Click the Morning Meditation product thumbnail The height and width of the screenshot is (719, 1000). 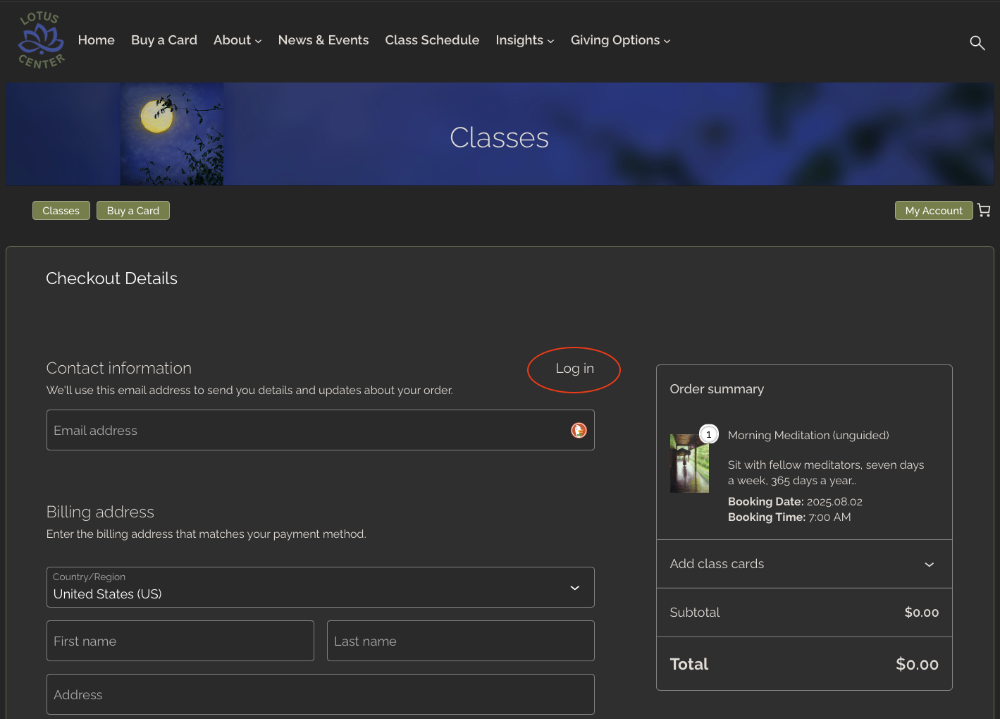point(689,463)
